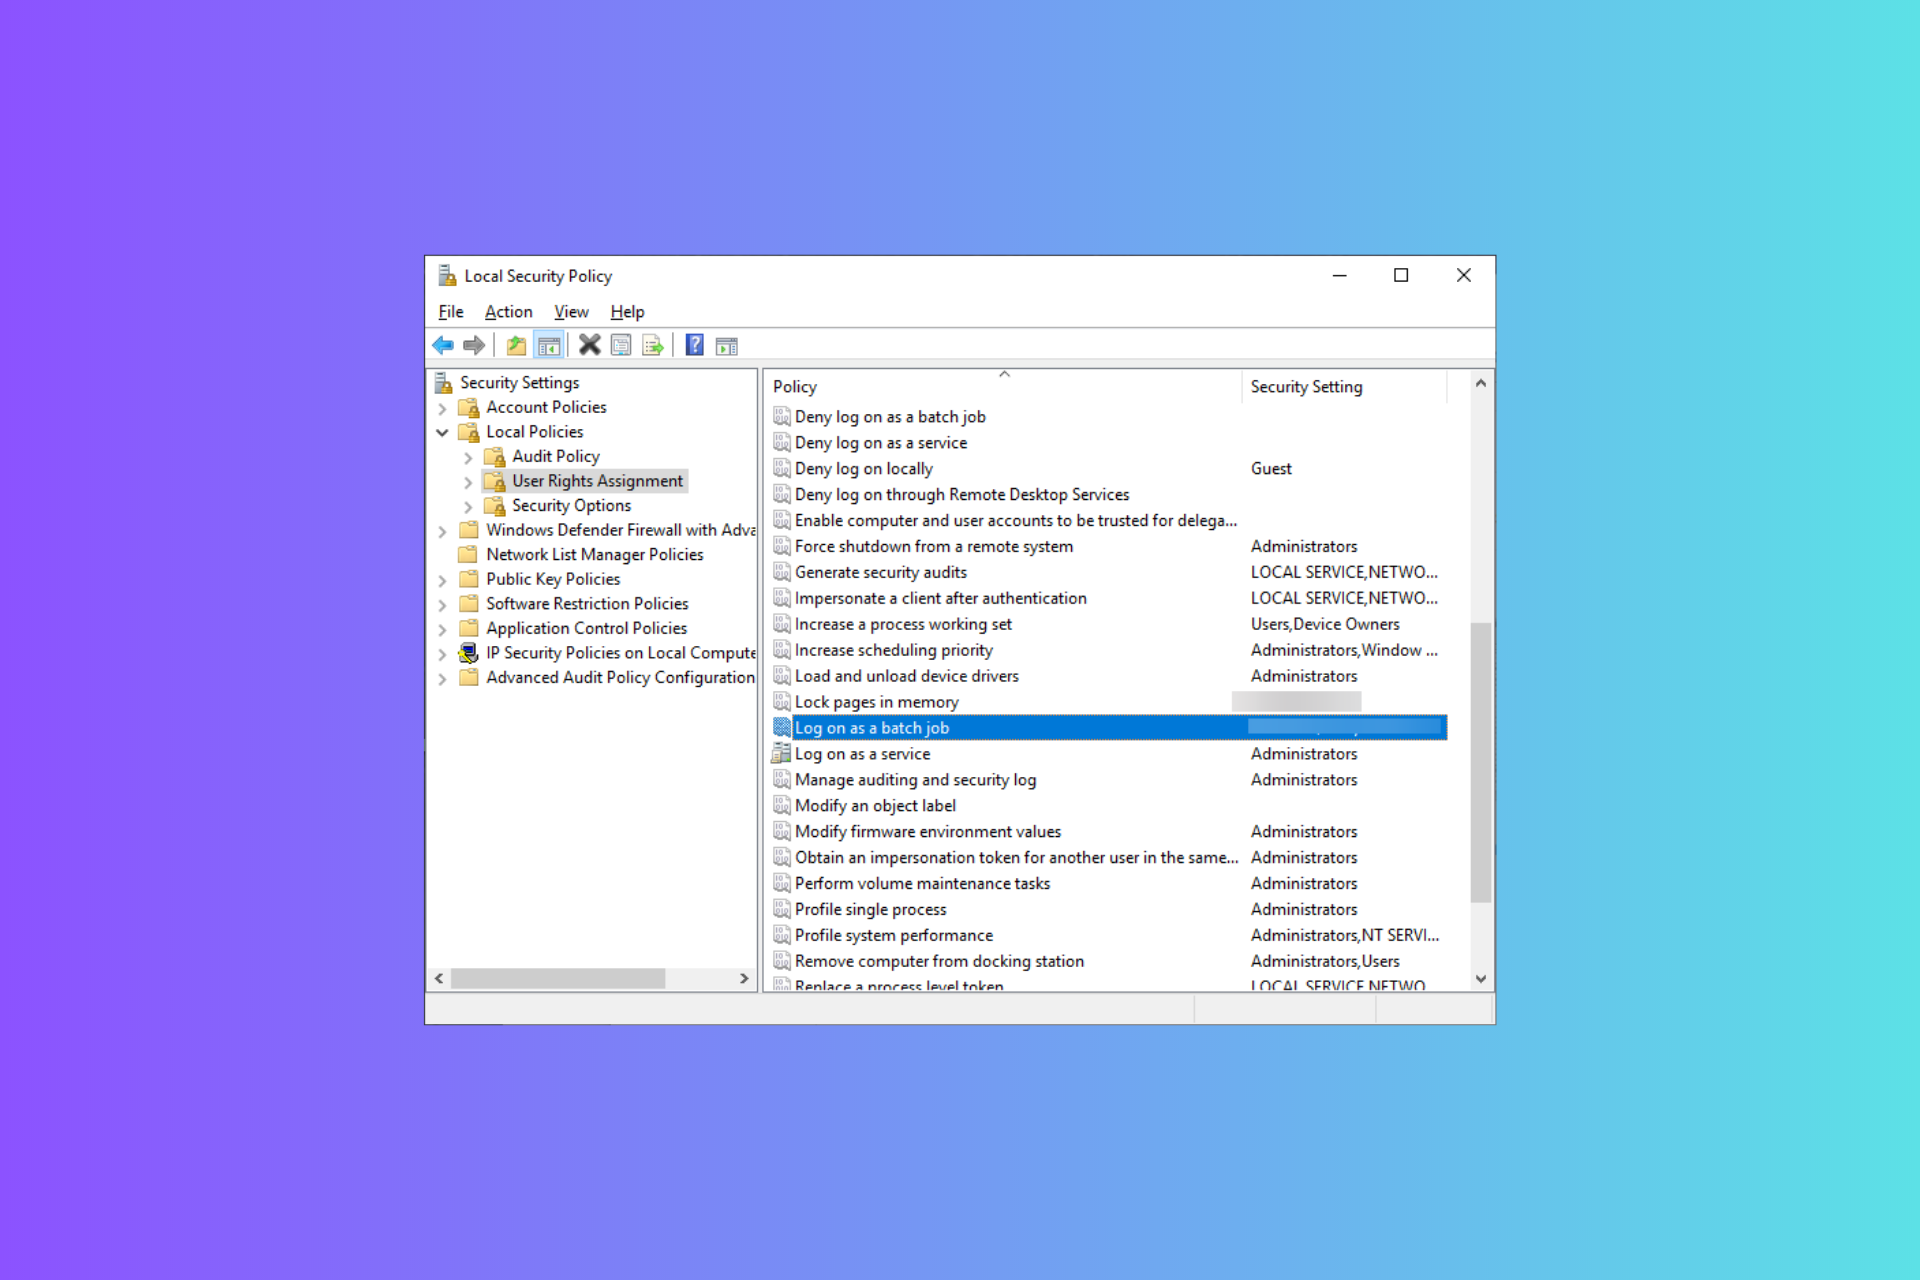Click the Delete X toolbar icon
The image size is (1920, 1280).
tap(589, 345)
